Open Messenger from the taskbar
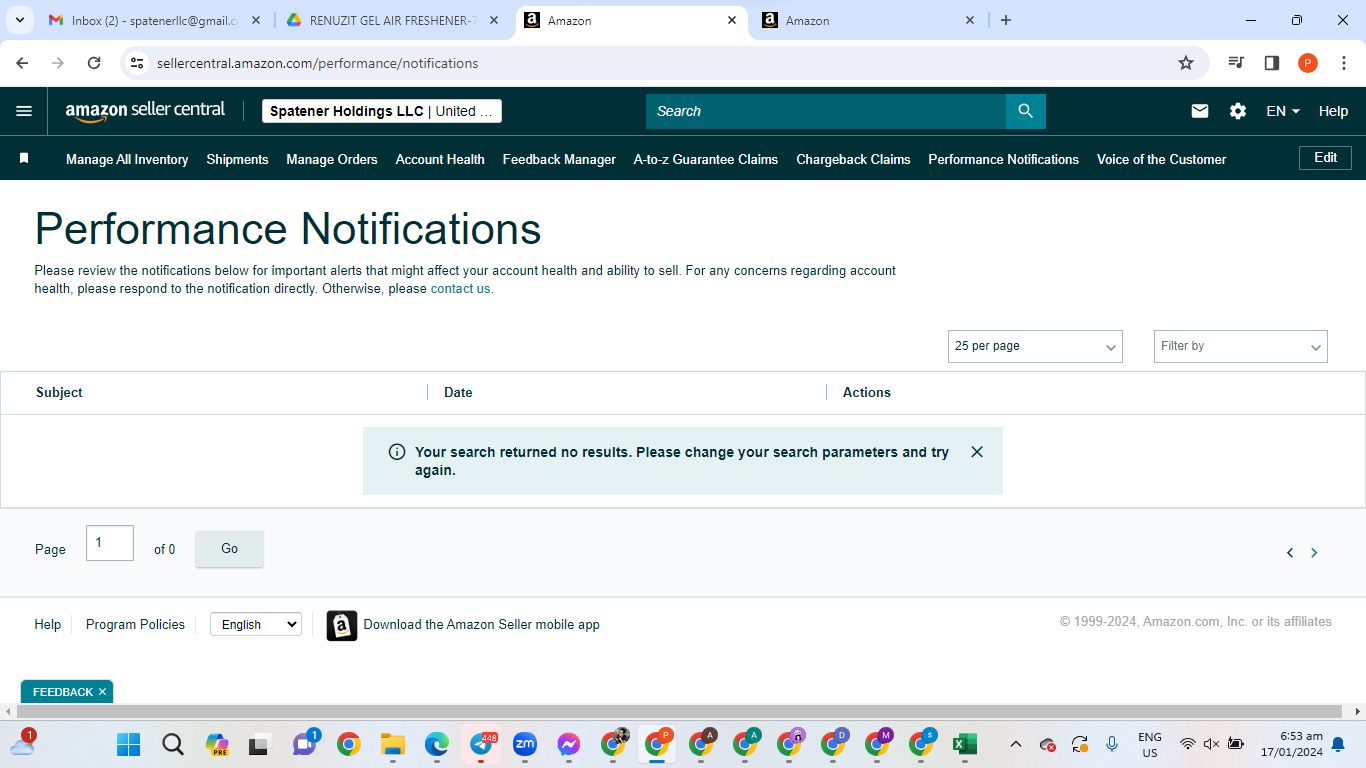Screen dimensions: 1366x768 pos(569,744)
